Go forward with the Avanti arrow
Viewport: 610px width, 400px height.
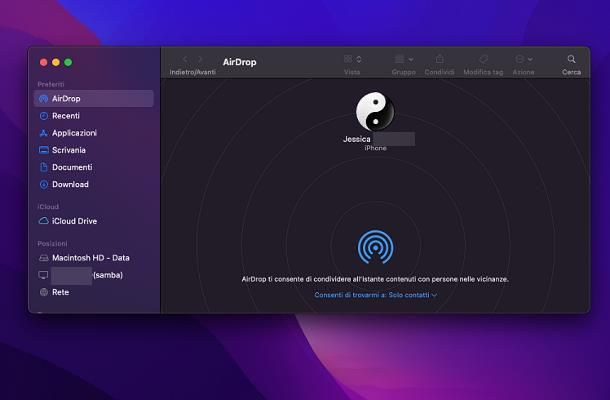click(200, 59)
